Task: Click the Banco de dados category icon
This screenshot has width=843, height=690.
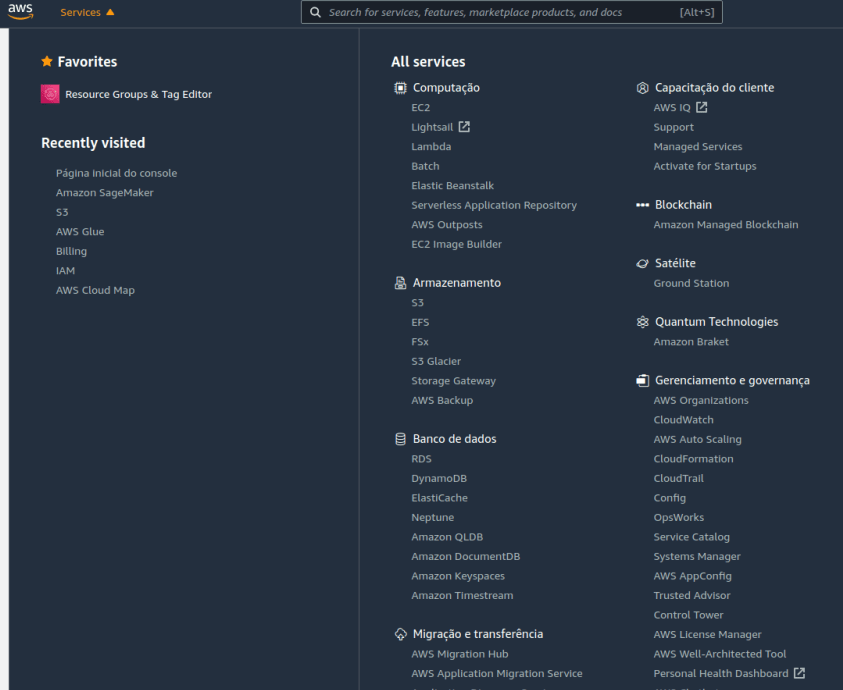Action: [x=400, y=439]
